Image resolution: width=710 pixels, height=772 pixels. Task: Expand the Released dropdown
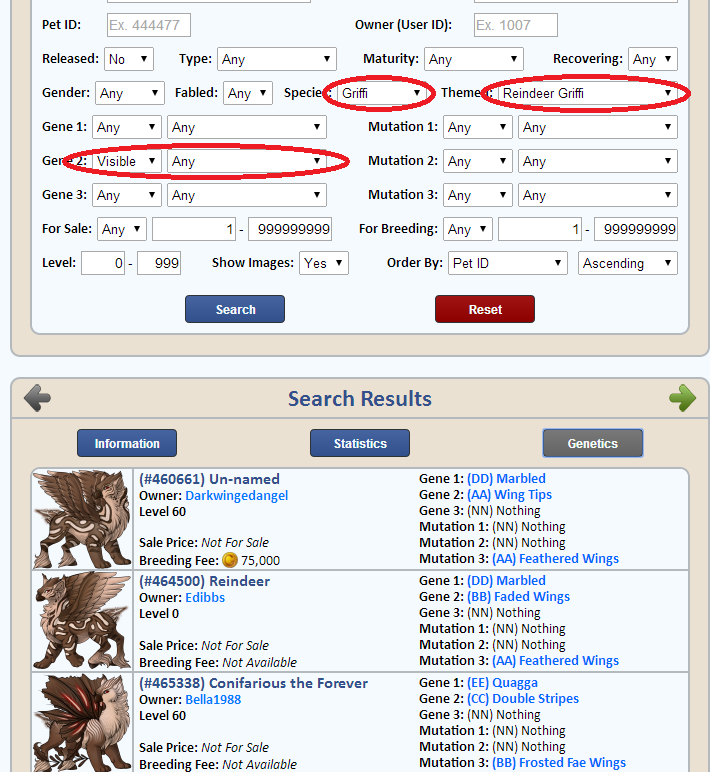pyautogui.click(x=128, y=60)
